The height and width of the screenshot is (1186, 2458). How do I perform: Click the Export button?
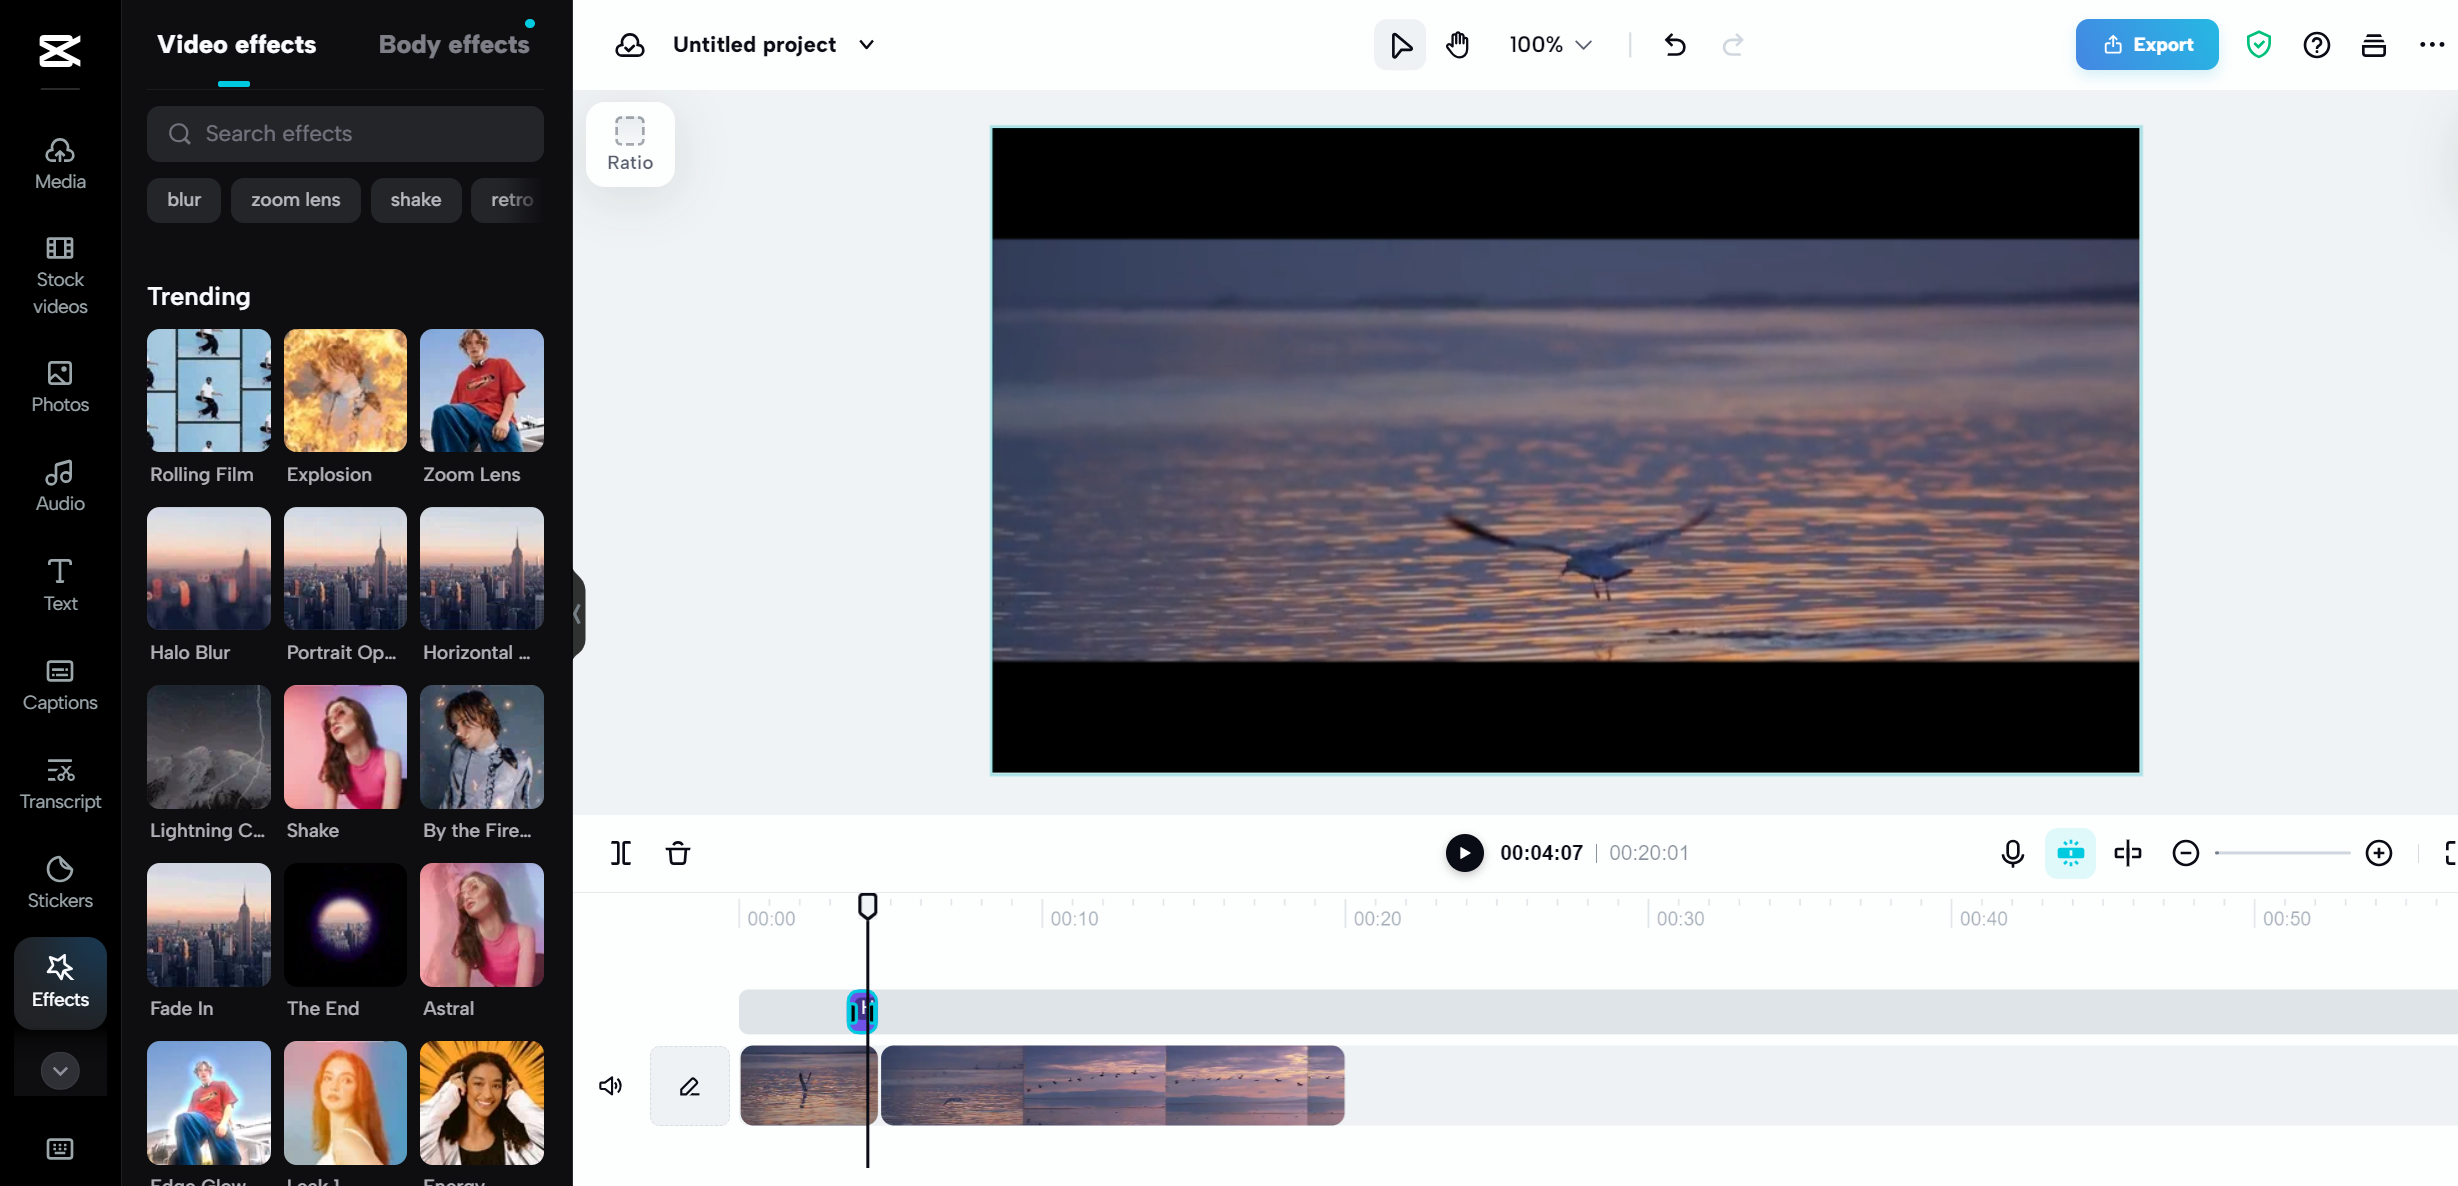[x=2146, y=44]
